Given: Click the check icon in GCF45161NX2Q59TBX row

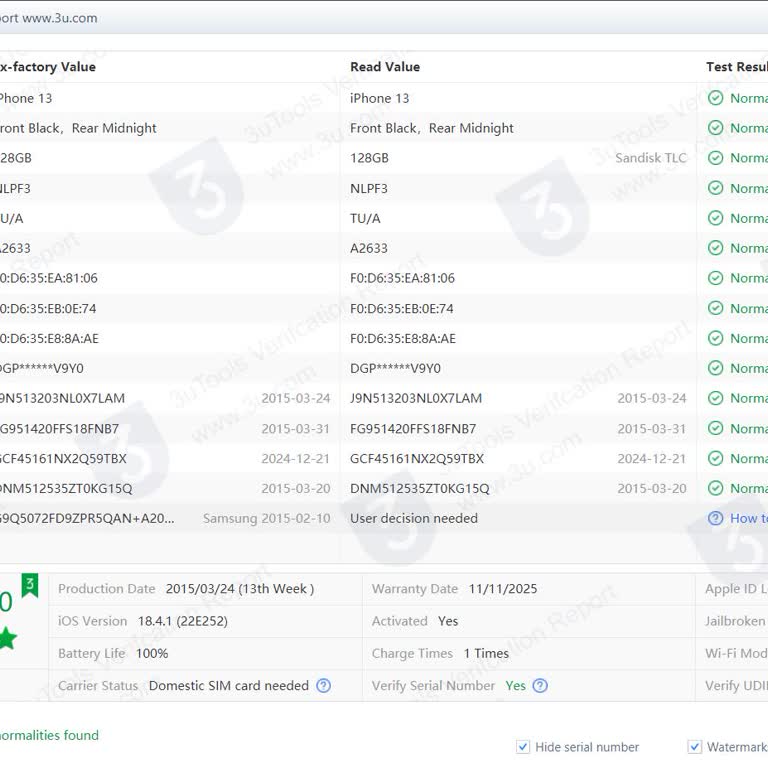Looking at the screenshot, I should tap(715, 458).
